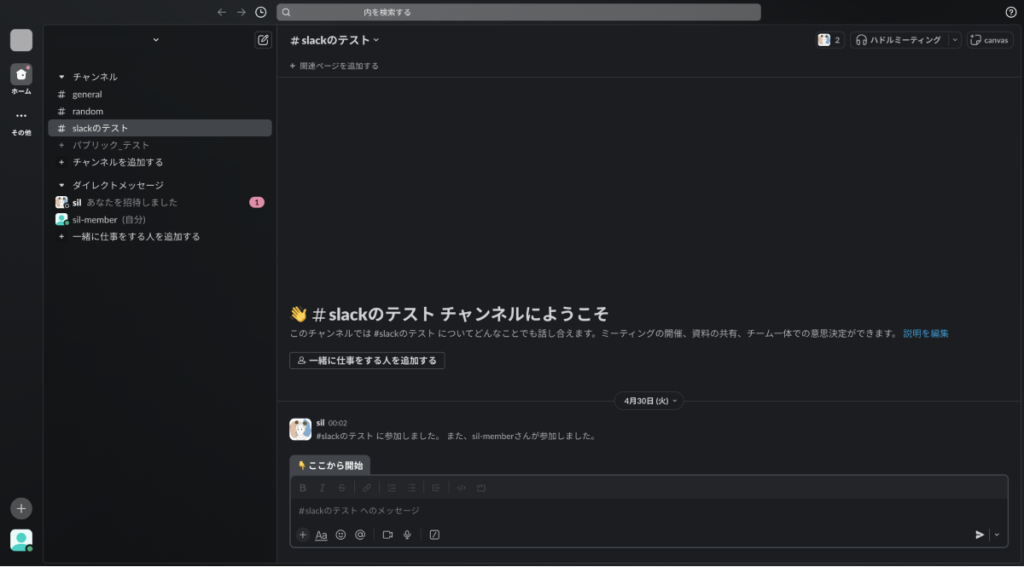This screenshot has width=1024, height=567.
Task: Click the microphone audio clip icon
Action: pyautogui.click(x=407, y=535)
